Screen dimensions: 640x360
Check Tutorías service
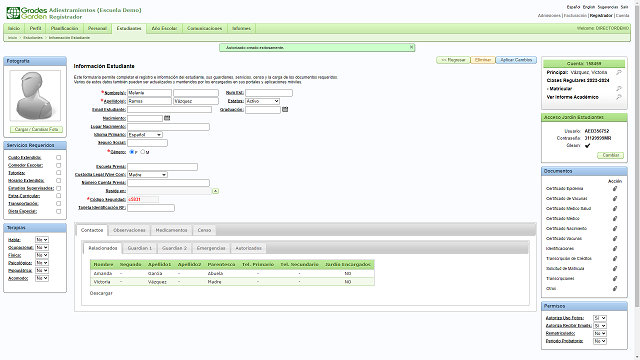tap(58, 173)
